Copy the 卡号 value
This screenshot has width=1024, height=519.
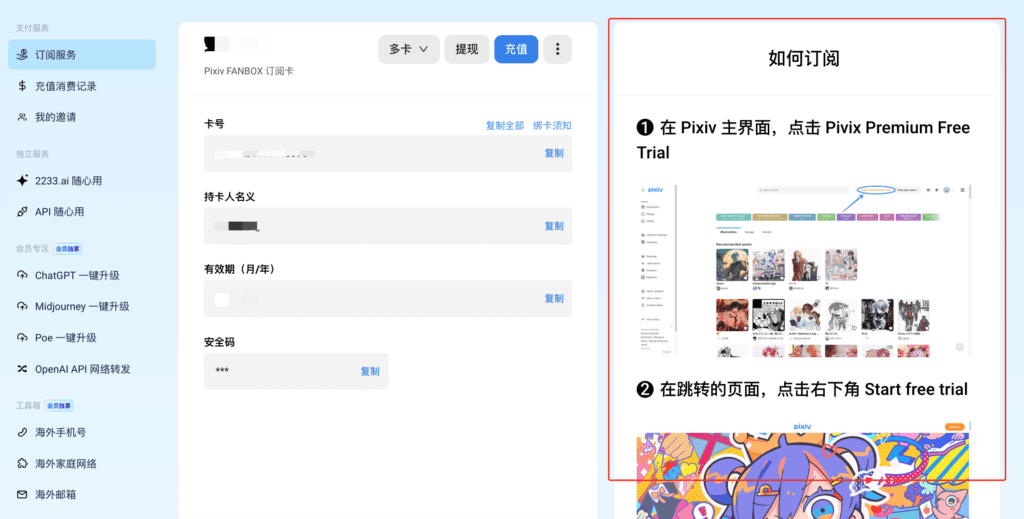click(x=554, y=153)
